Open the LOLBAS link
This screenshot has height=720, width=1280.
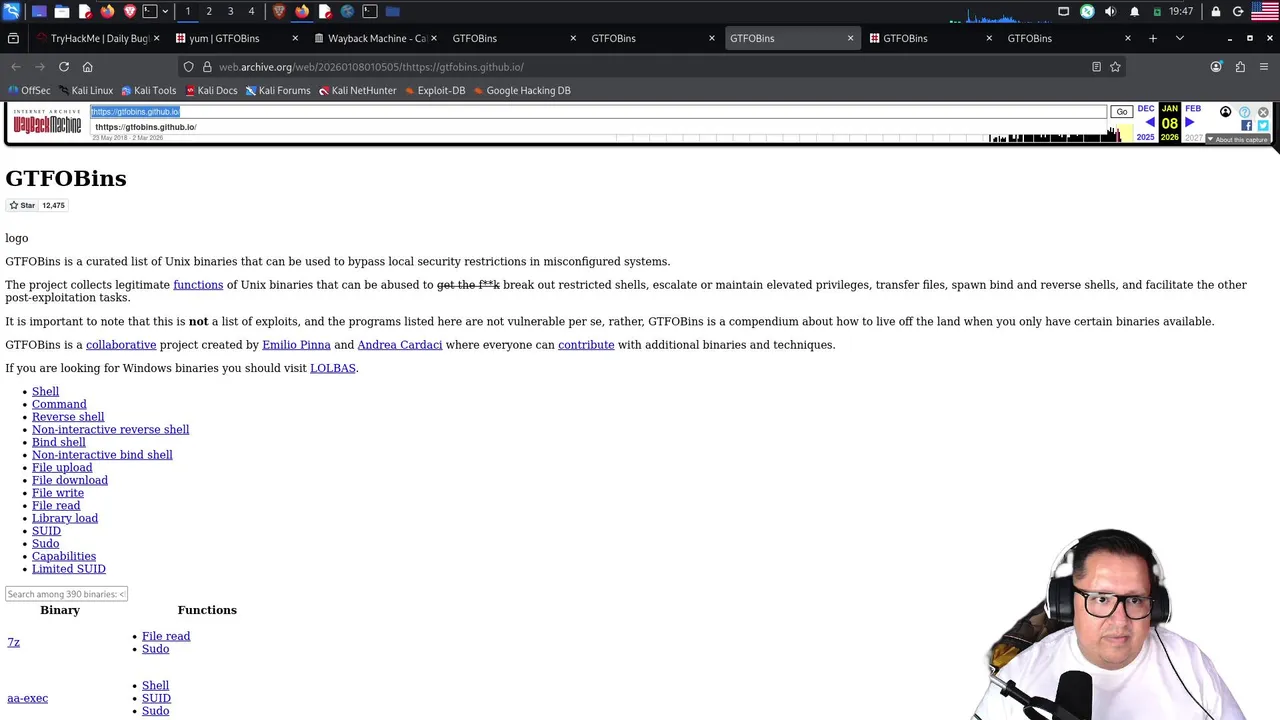333,368
